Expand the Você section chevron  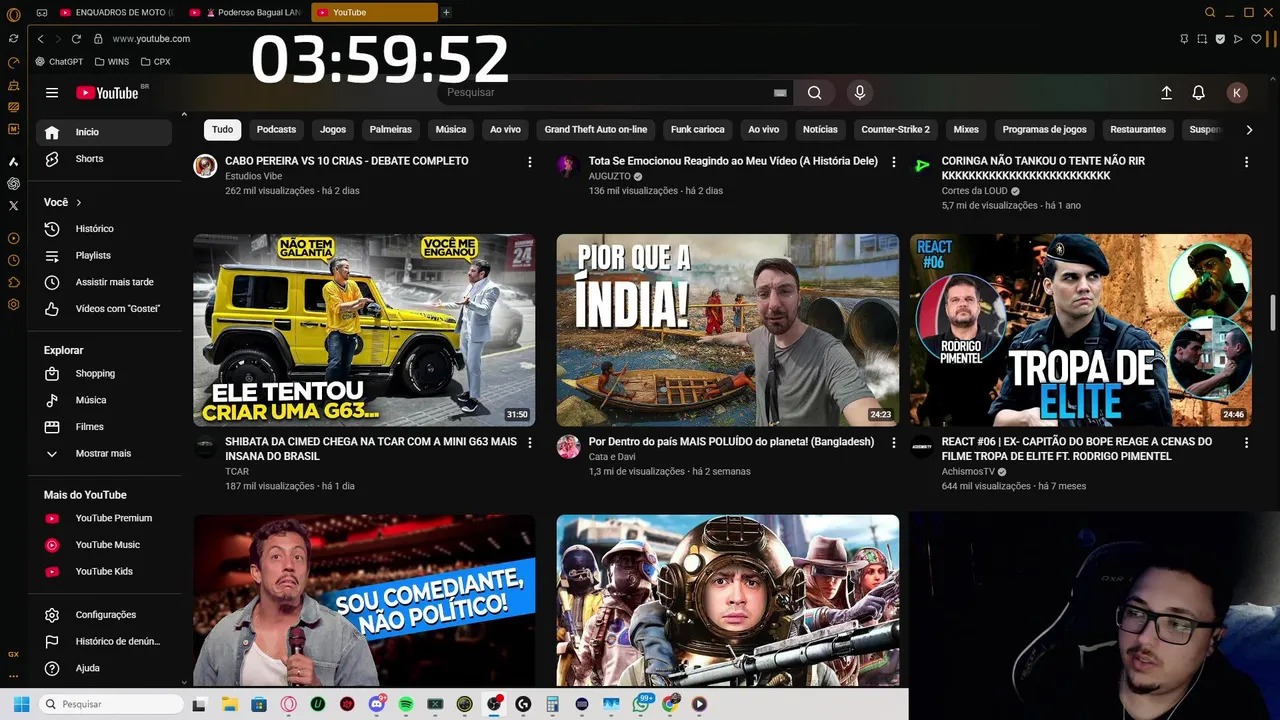(78, 203)
